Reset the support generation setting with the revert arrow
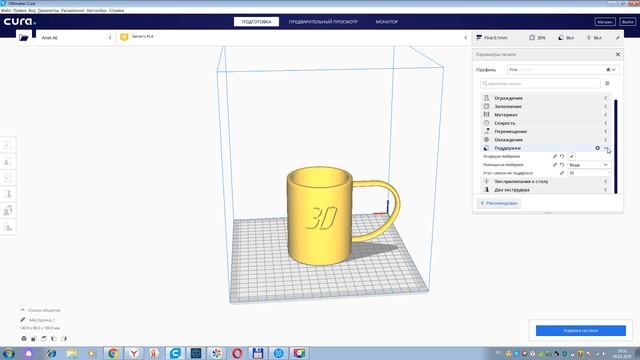The image size is (640, 360). point(562,156)
